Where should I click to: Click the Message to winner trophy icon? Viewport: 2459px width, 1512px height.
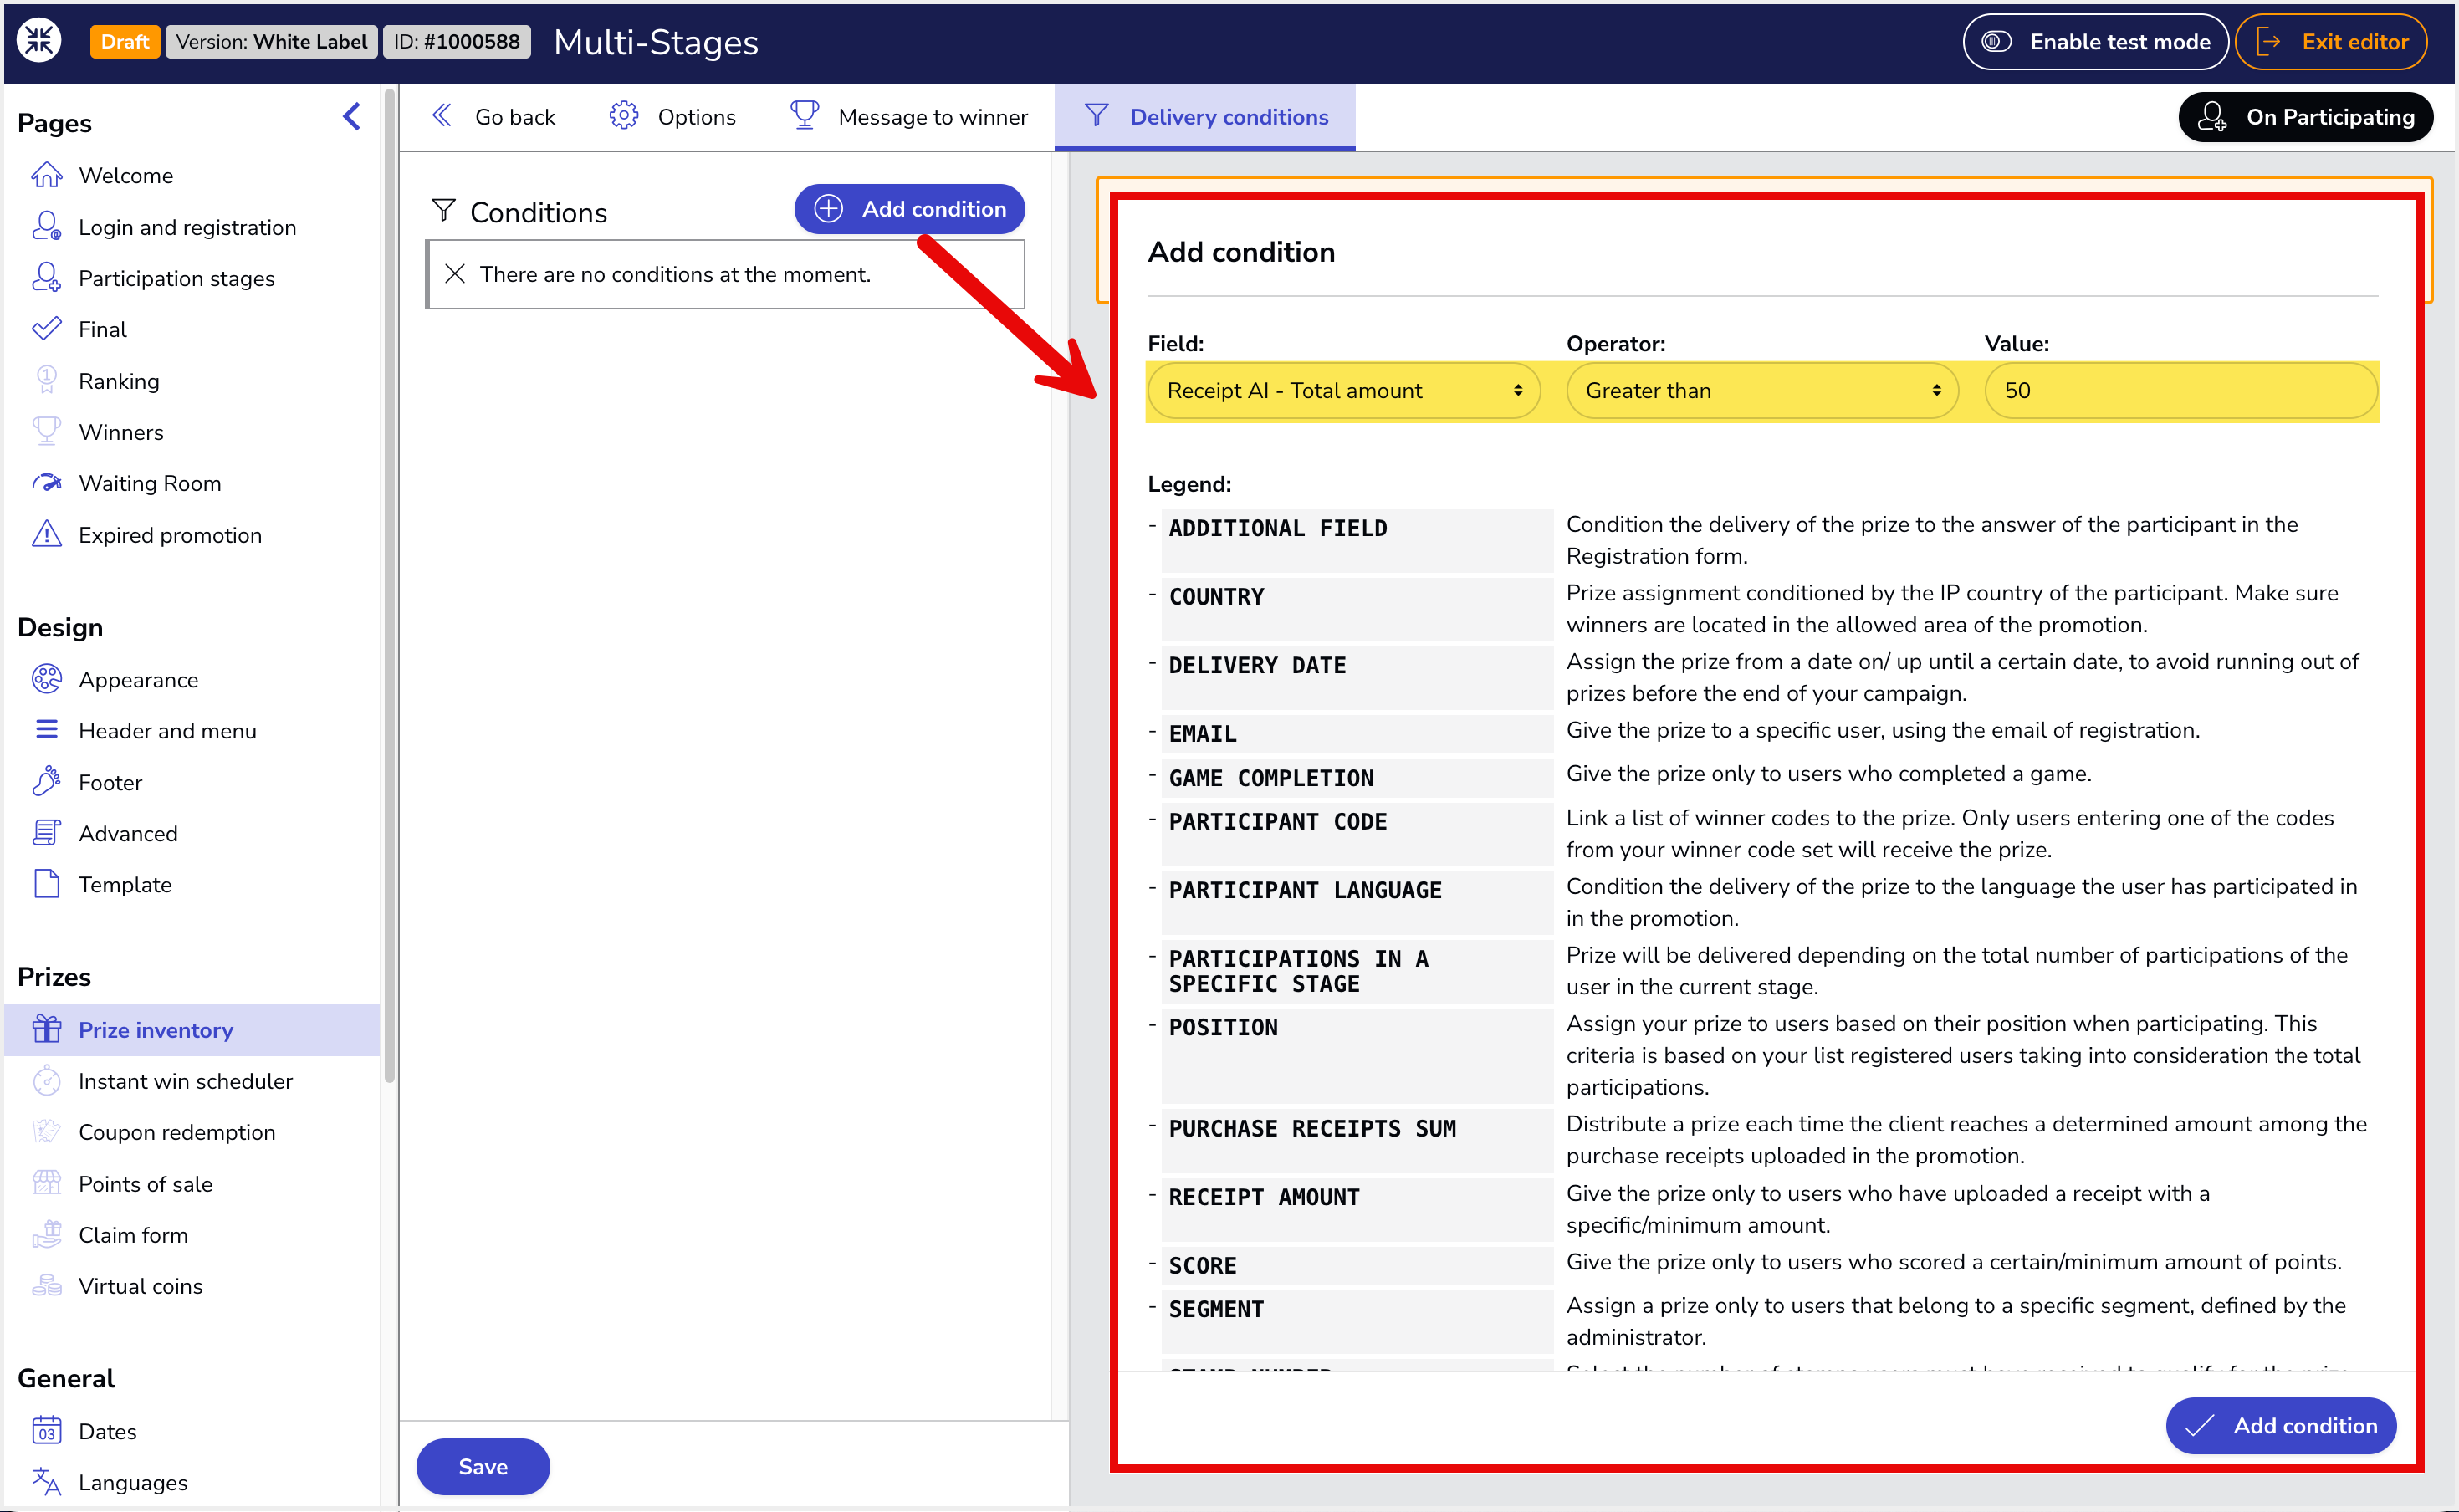point(804,116)
